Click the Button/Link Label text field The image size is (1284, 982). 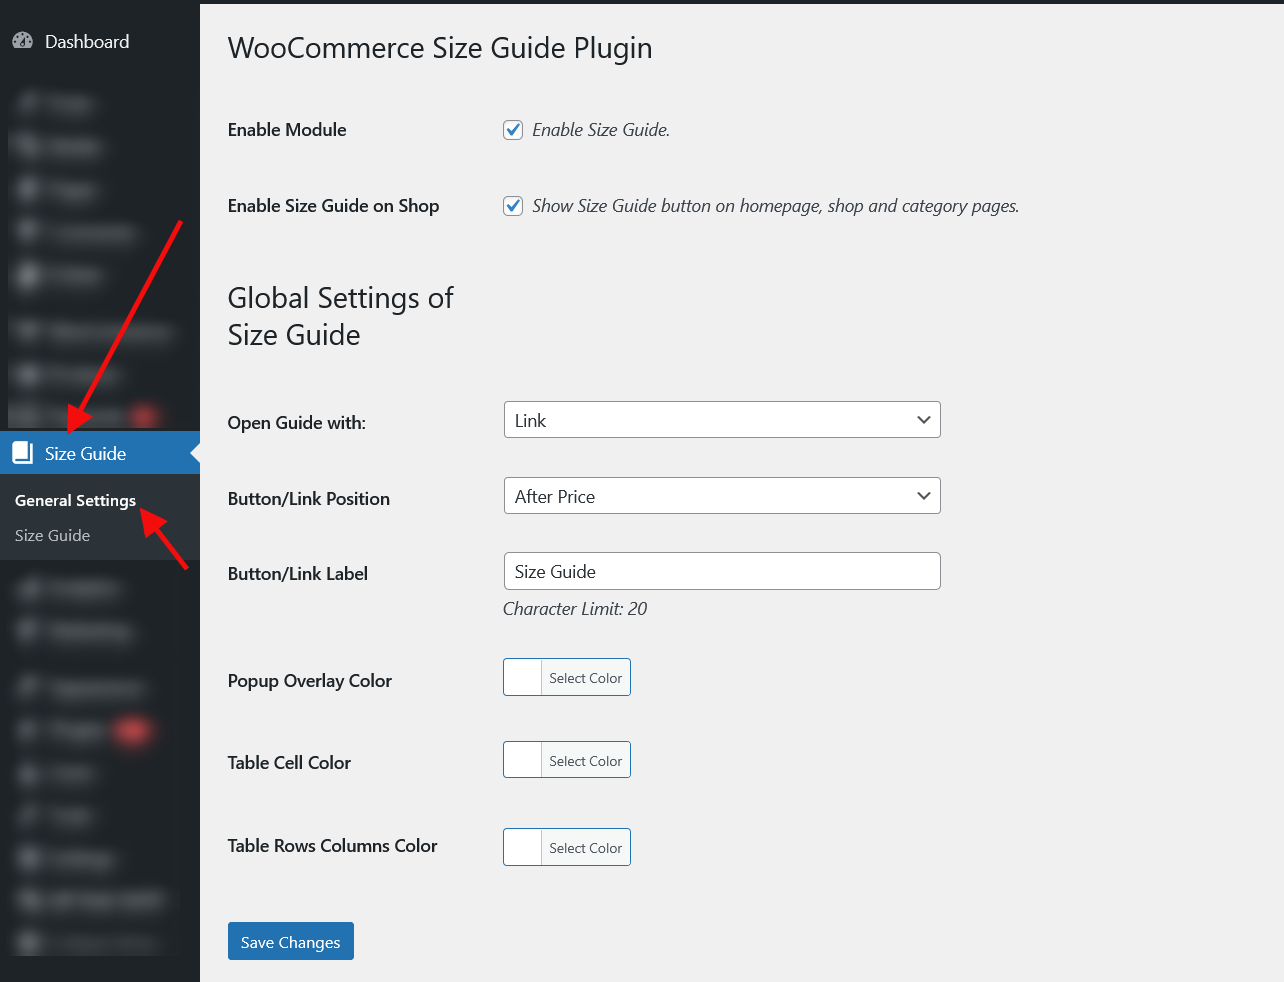pos(722,571)
